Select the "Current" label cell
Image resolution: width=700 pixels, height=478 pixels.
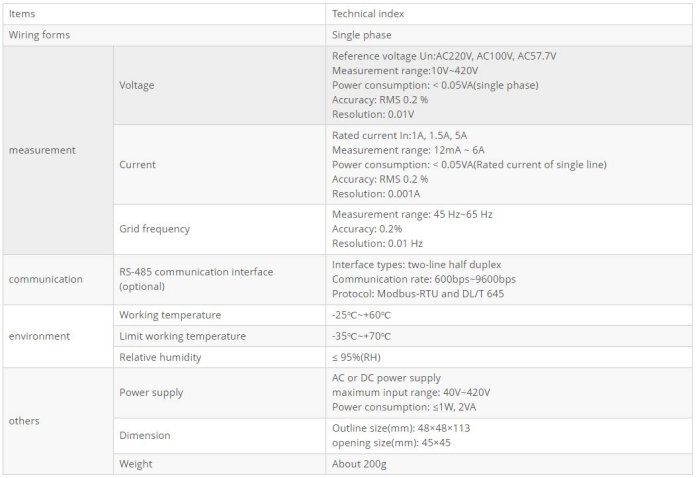point(137,164)
